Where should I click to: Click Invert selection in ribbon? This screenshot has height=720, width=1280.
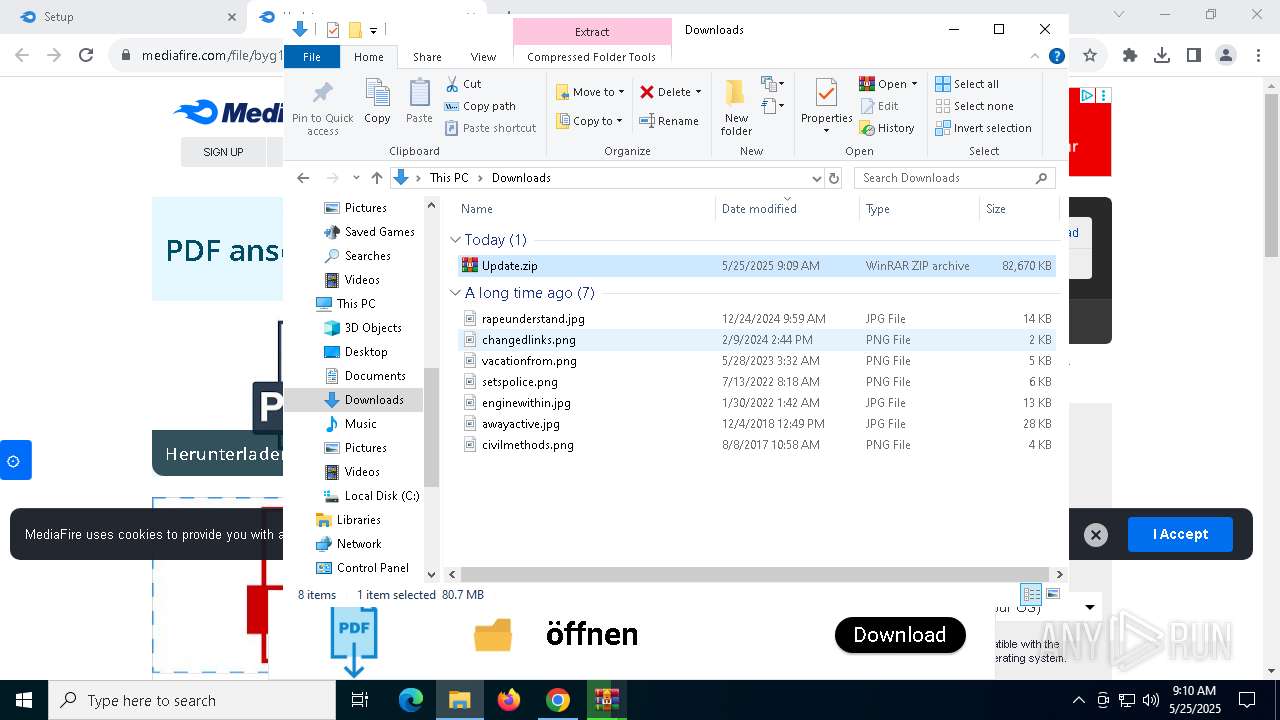[x=983, y=128]
